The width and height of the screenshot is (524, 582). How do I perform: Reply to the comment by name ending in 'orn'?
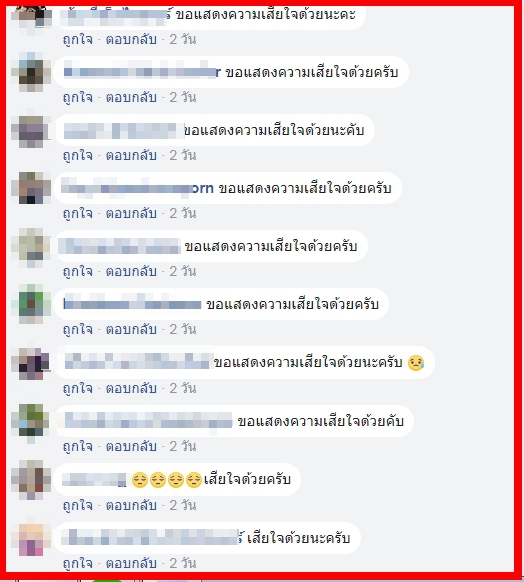(x=131, y=213)
